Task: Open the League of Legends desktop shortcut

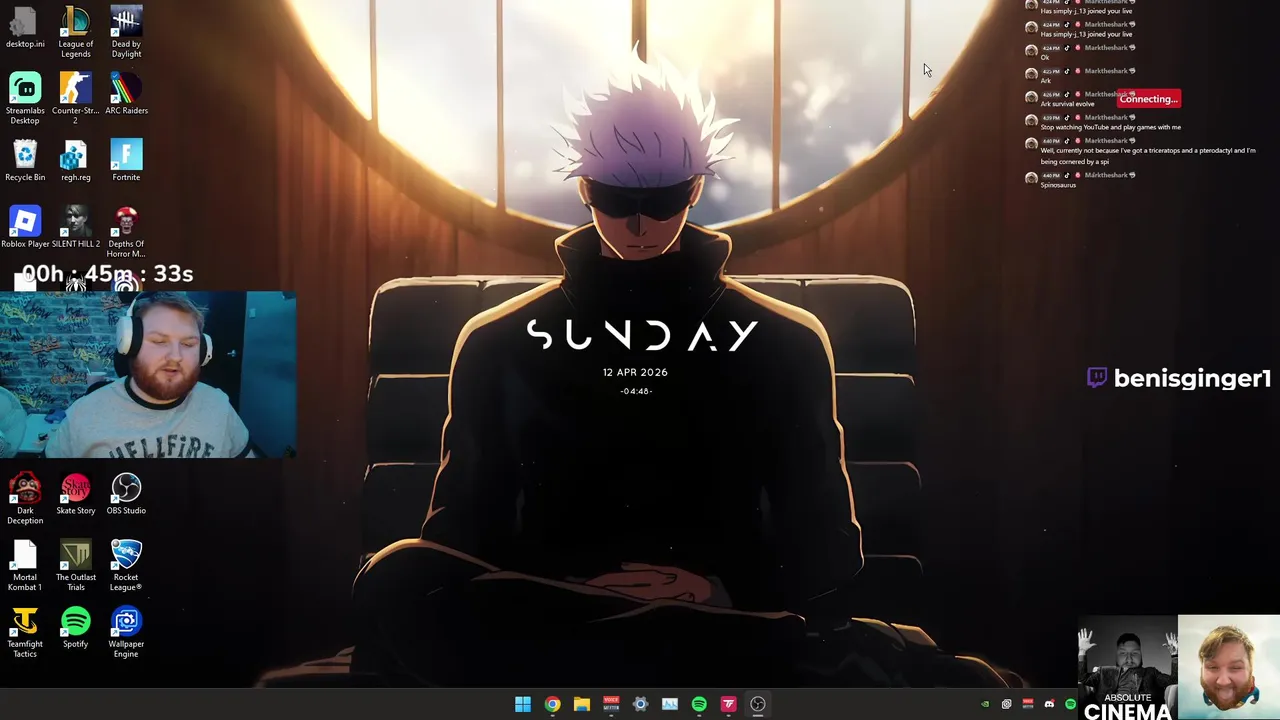Action: [x=75, y=32]
